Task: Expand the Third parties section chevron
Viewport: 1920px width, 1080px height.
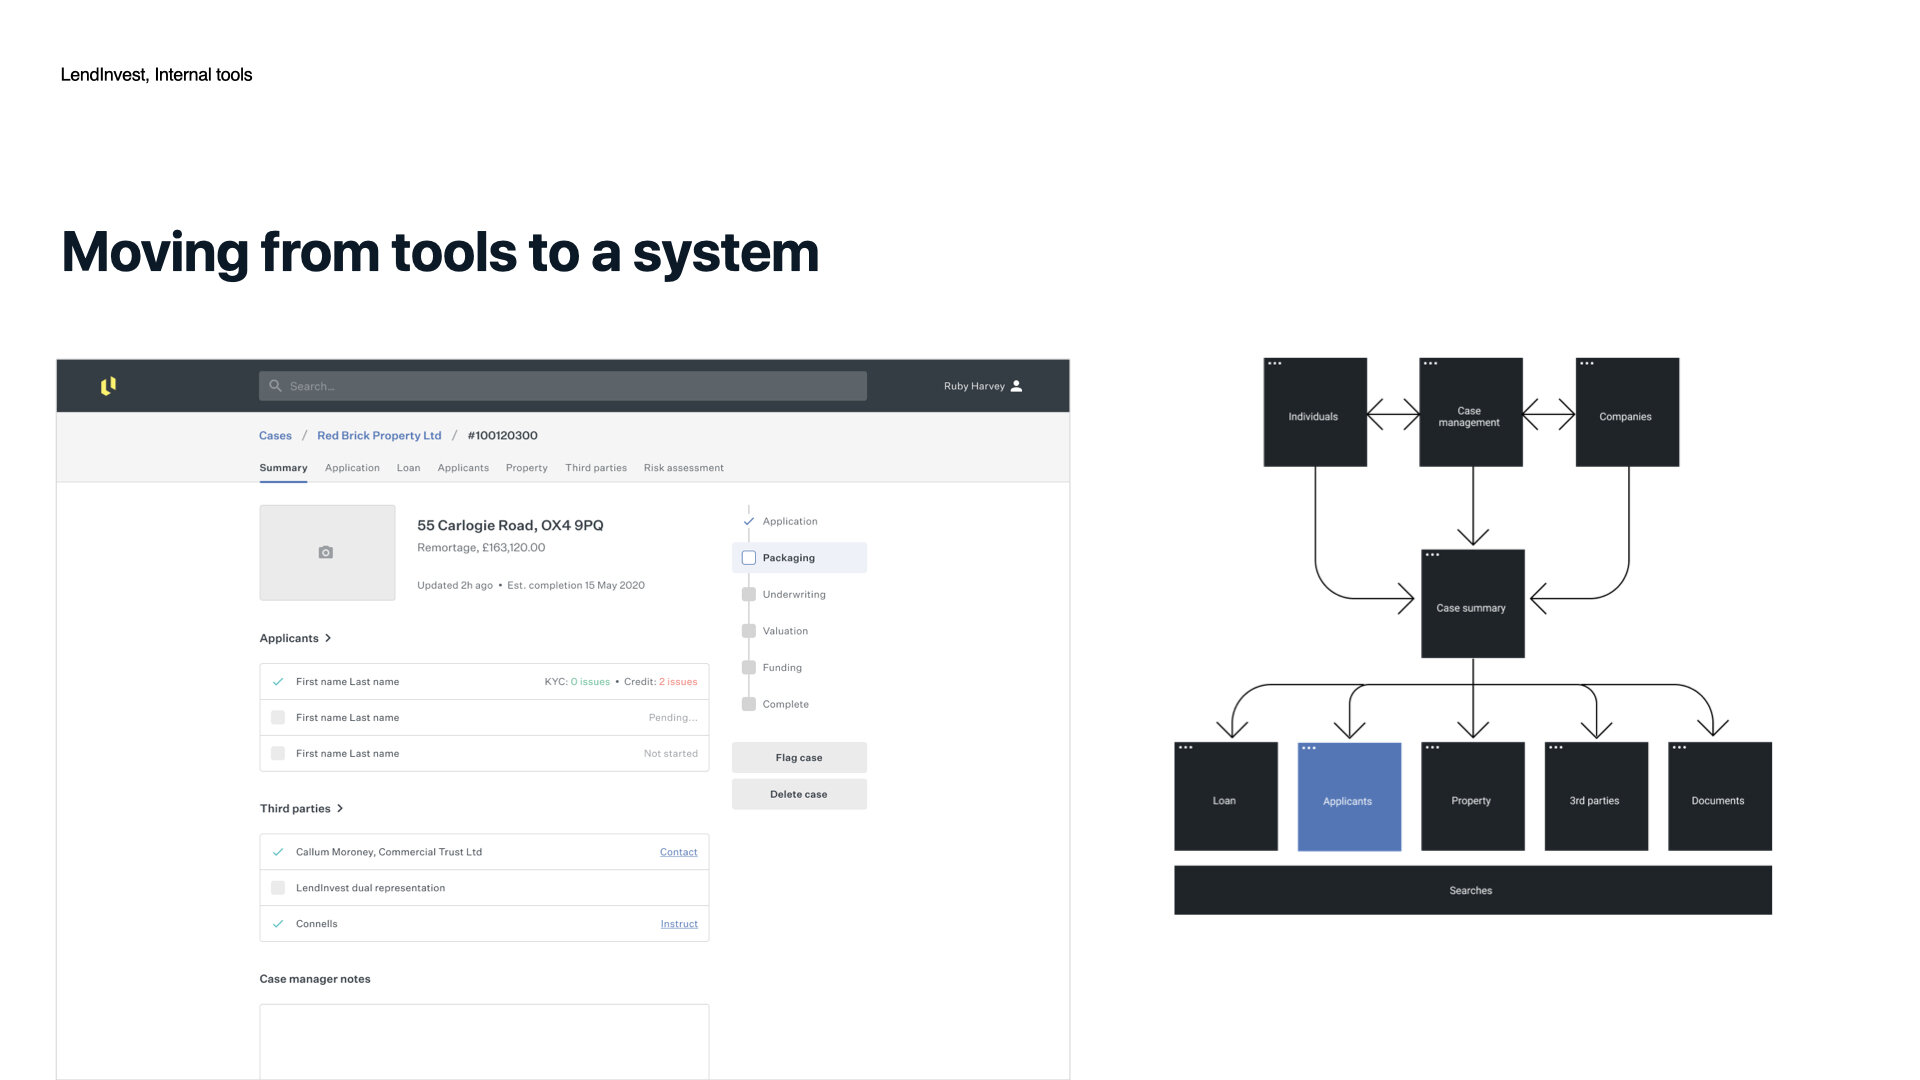Action: point(340,808)
